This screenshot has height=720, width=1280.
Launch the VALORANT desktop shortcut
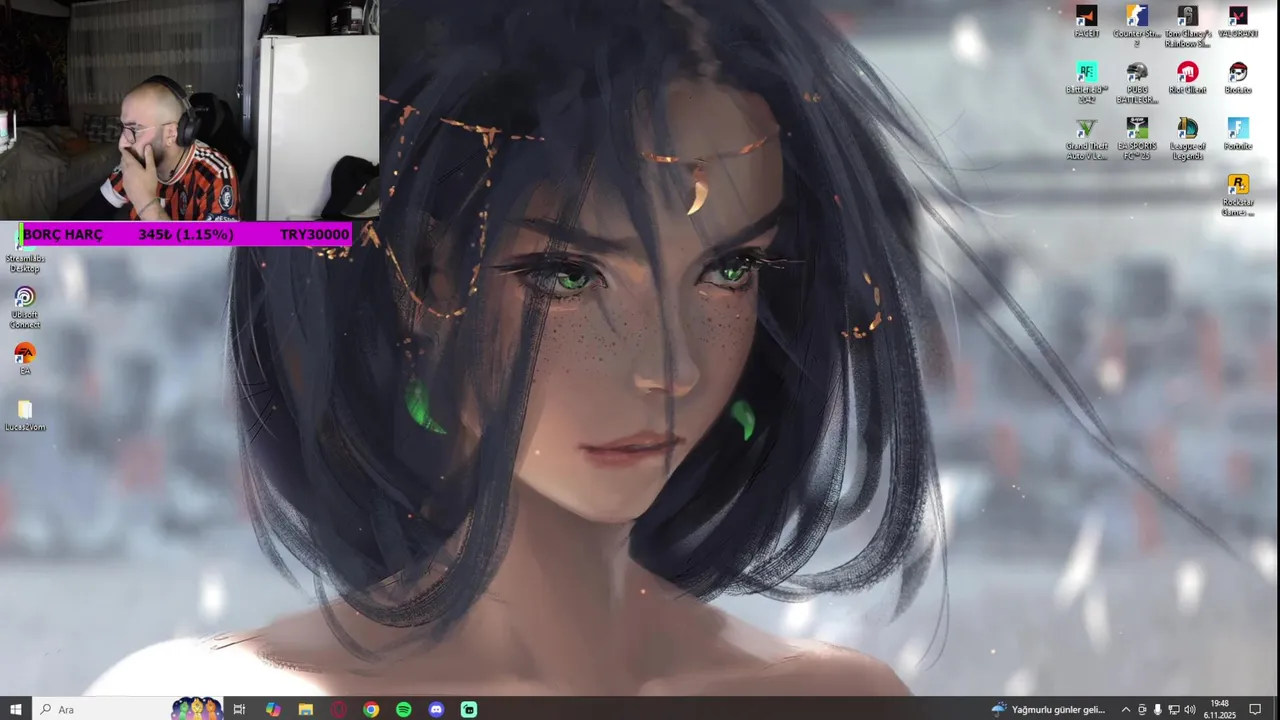tap(1238, 22)
